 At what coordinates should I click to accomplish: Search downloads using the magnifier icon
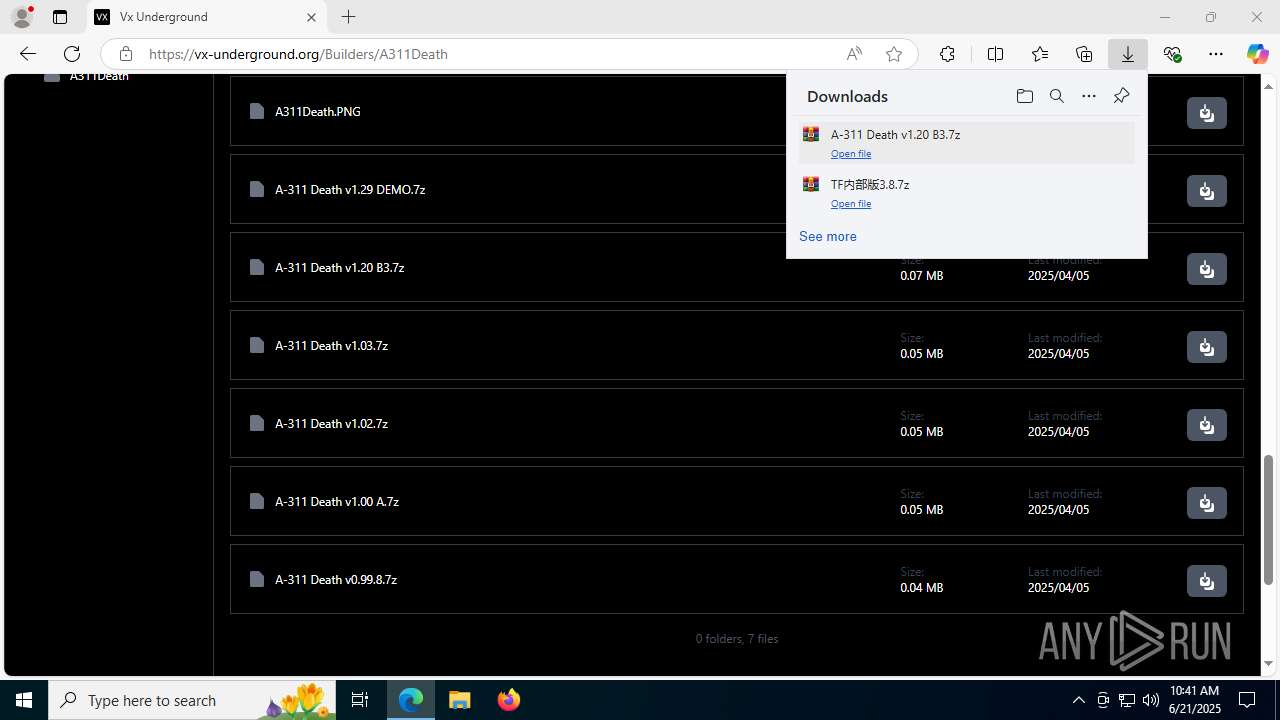(1056, 96)
